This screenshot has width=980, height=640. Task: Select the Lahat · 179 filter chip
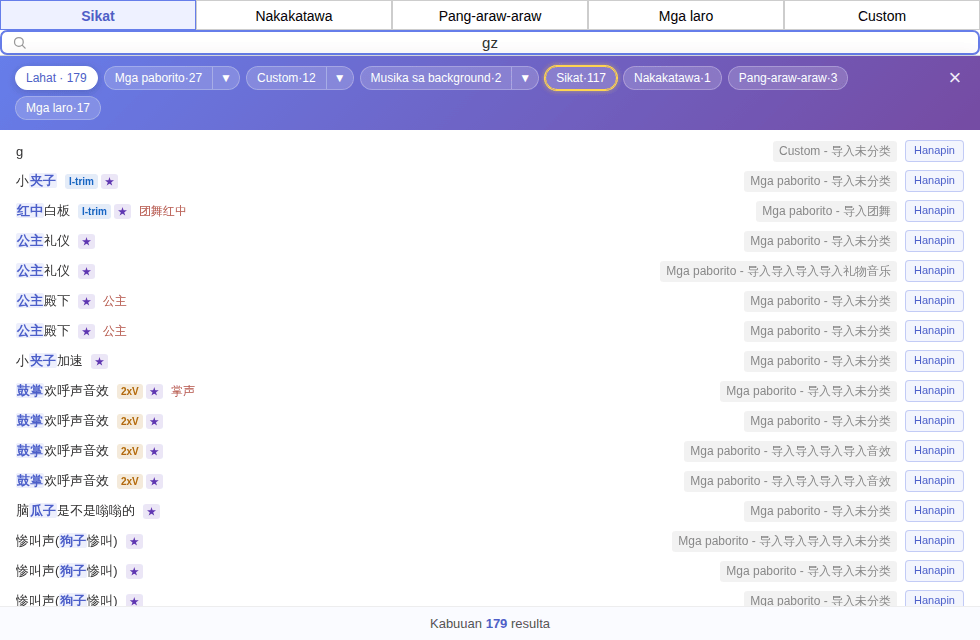click(x=56, y=78)
